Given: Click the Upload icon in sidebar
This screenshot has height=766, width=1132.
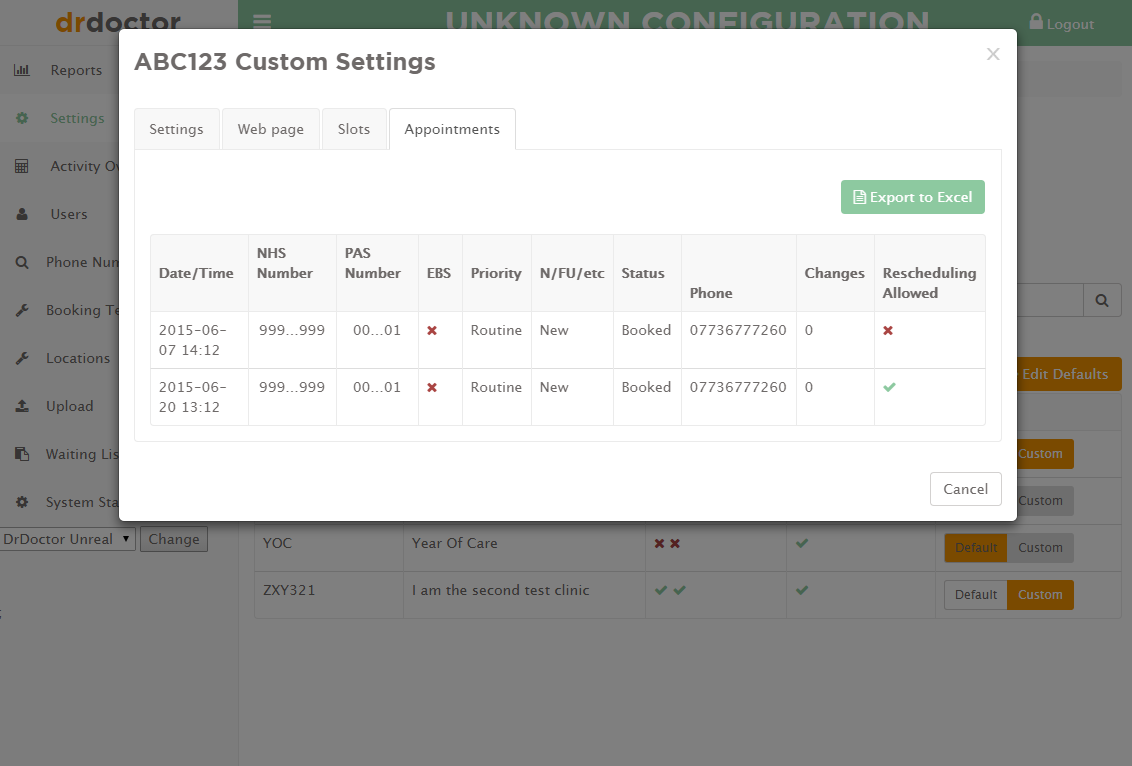Looking at the screenshot, I should click(22, 406).
